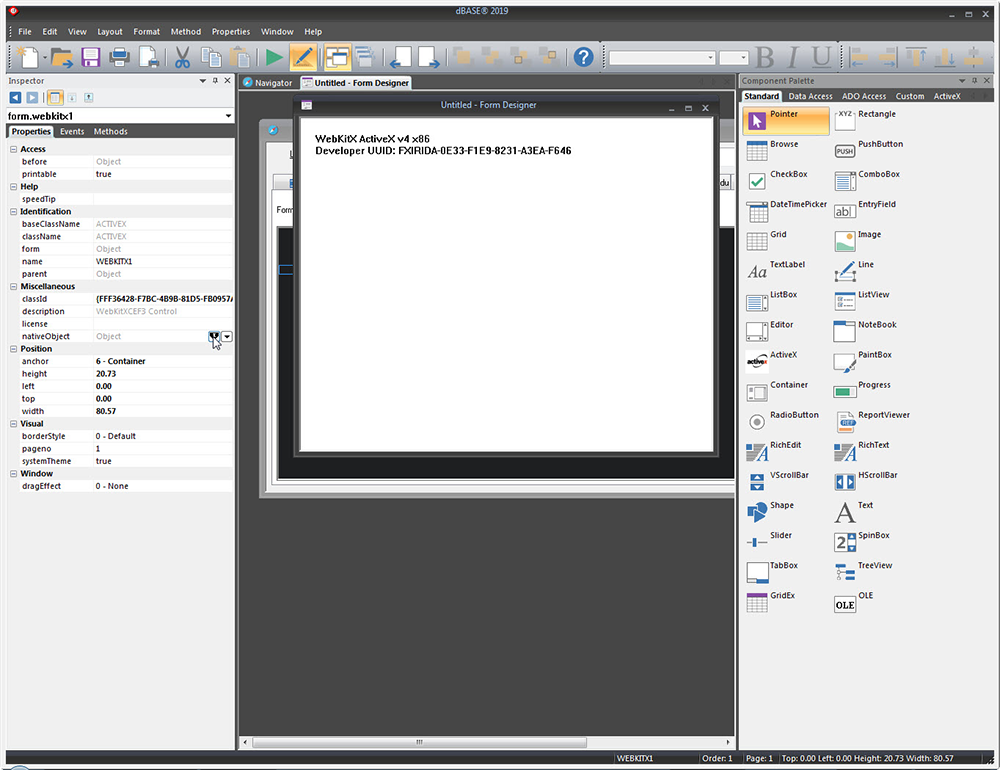Switch to the Data Access palette tab
Image resolution: width=1000 pixels, height=770 pixels.
[x=810, y=96]
